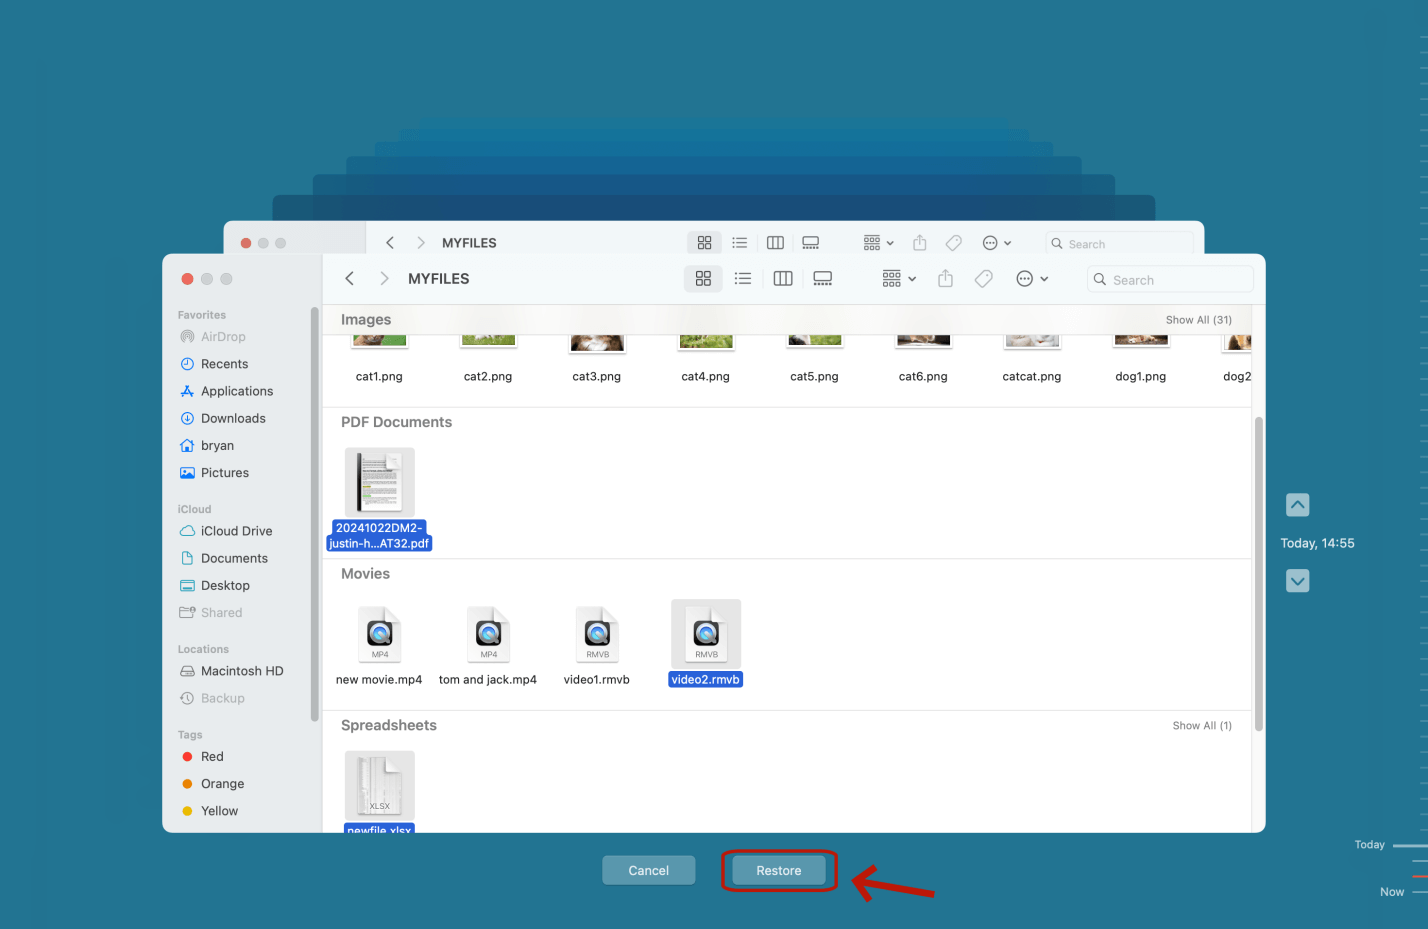1428x929 pixels.
Task: Open the more actions ellipsis dropdown
Action: (x=1031, y=278)
